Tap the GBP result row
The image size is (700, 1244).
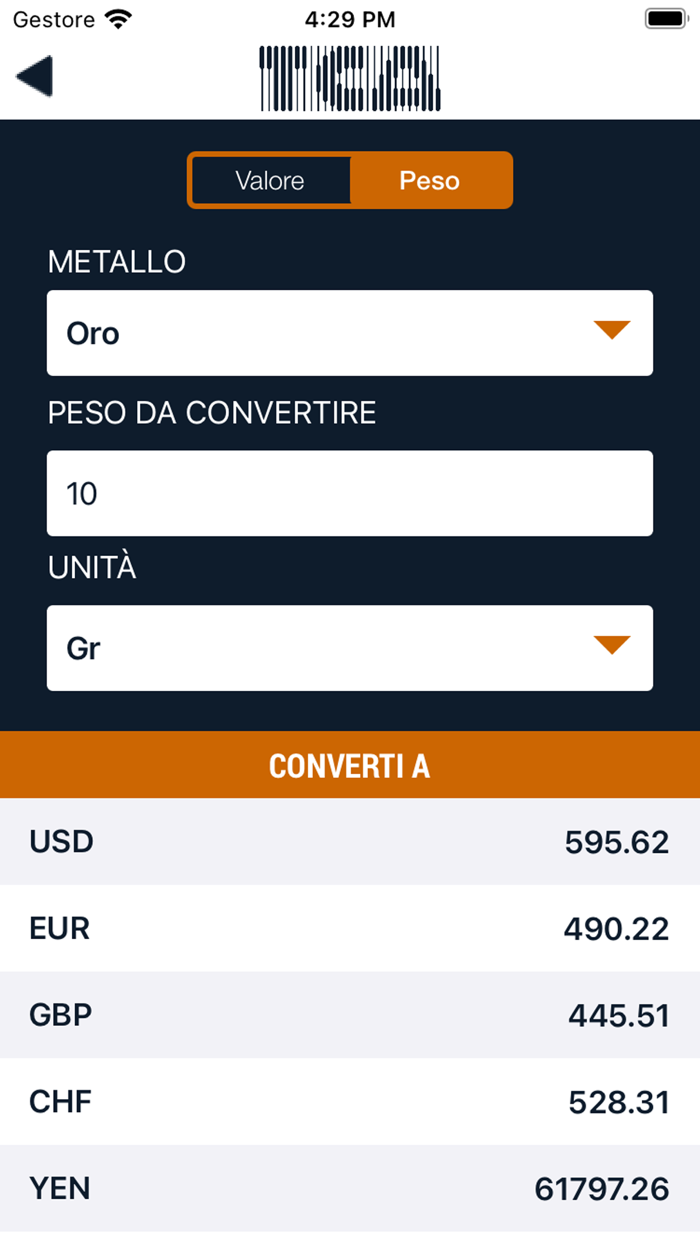(x=350, y=1015)
